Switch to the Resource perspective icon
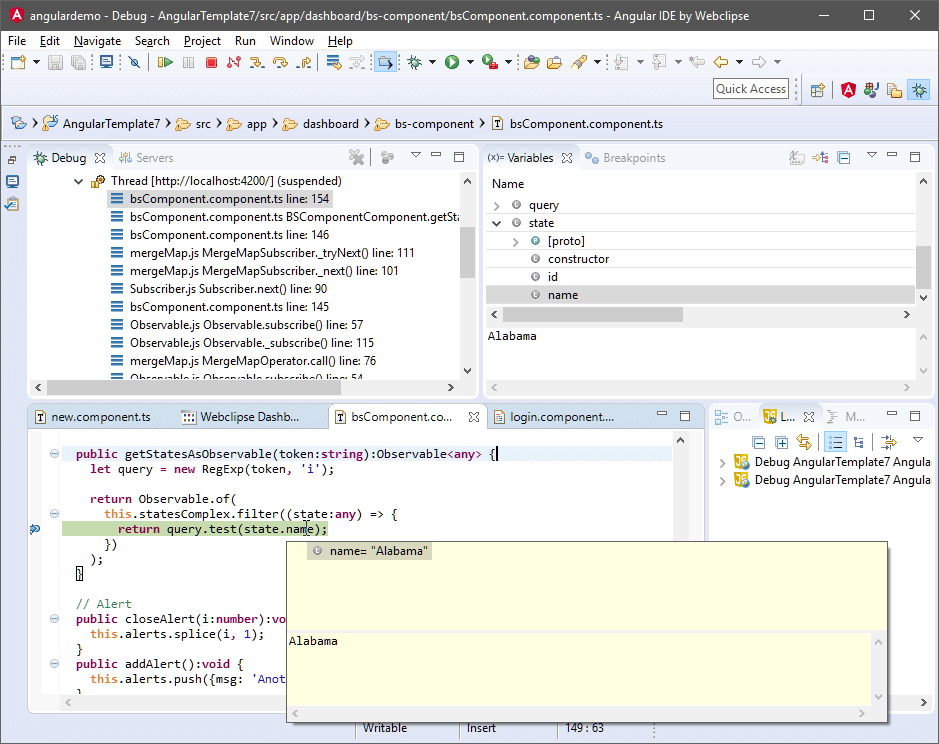Viewport: 939px width, 744px height. [895, 90]
